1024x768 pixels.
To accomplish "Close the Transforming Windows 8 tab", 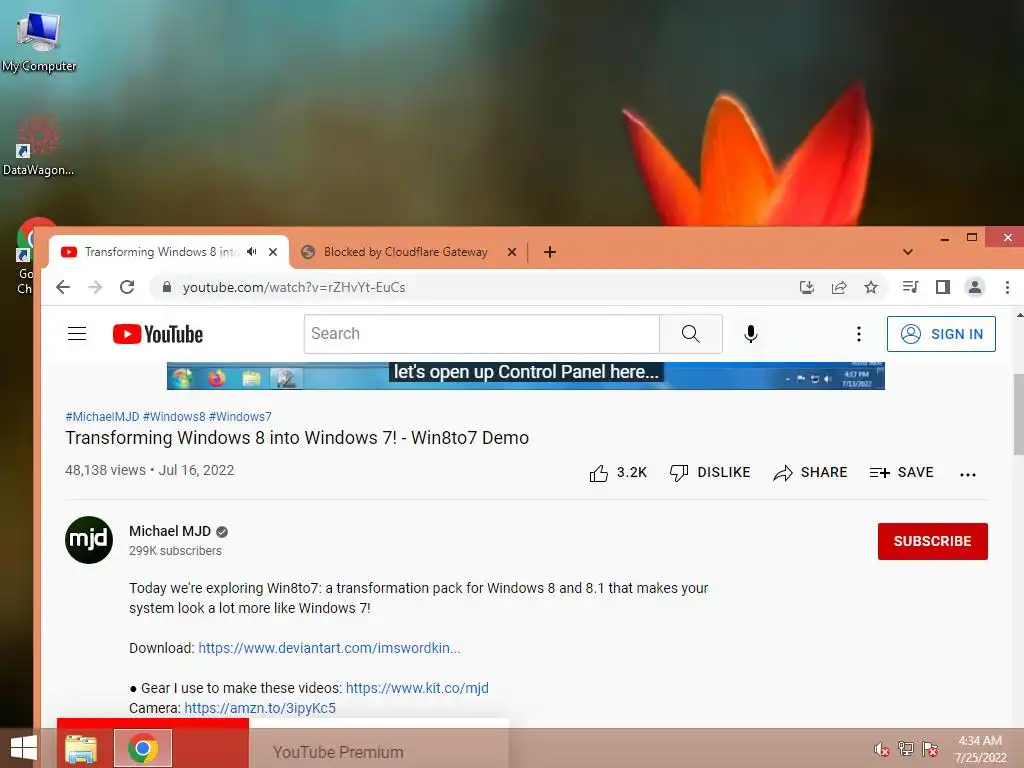I will click(273, 252).
